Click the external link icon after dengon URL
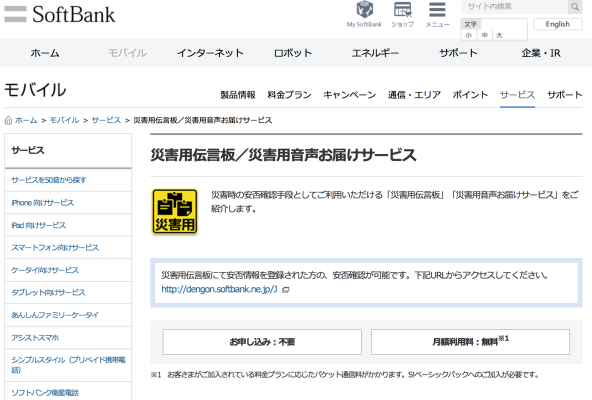Viewport: 592px width, 400px height. pyautogui.click(x=286, y=290)
